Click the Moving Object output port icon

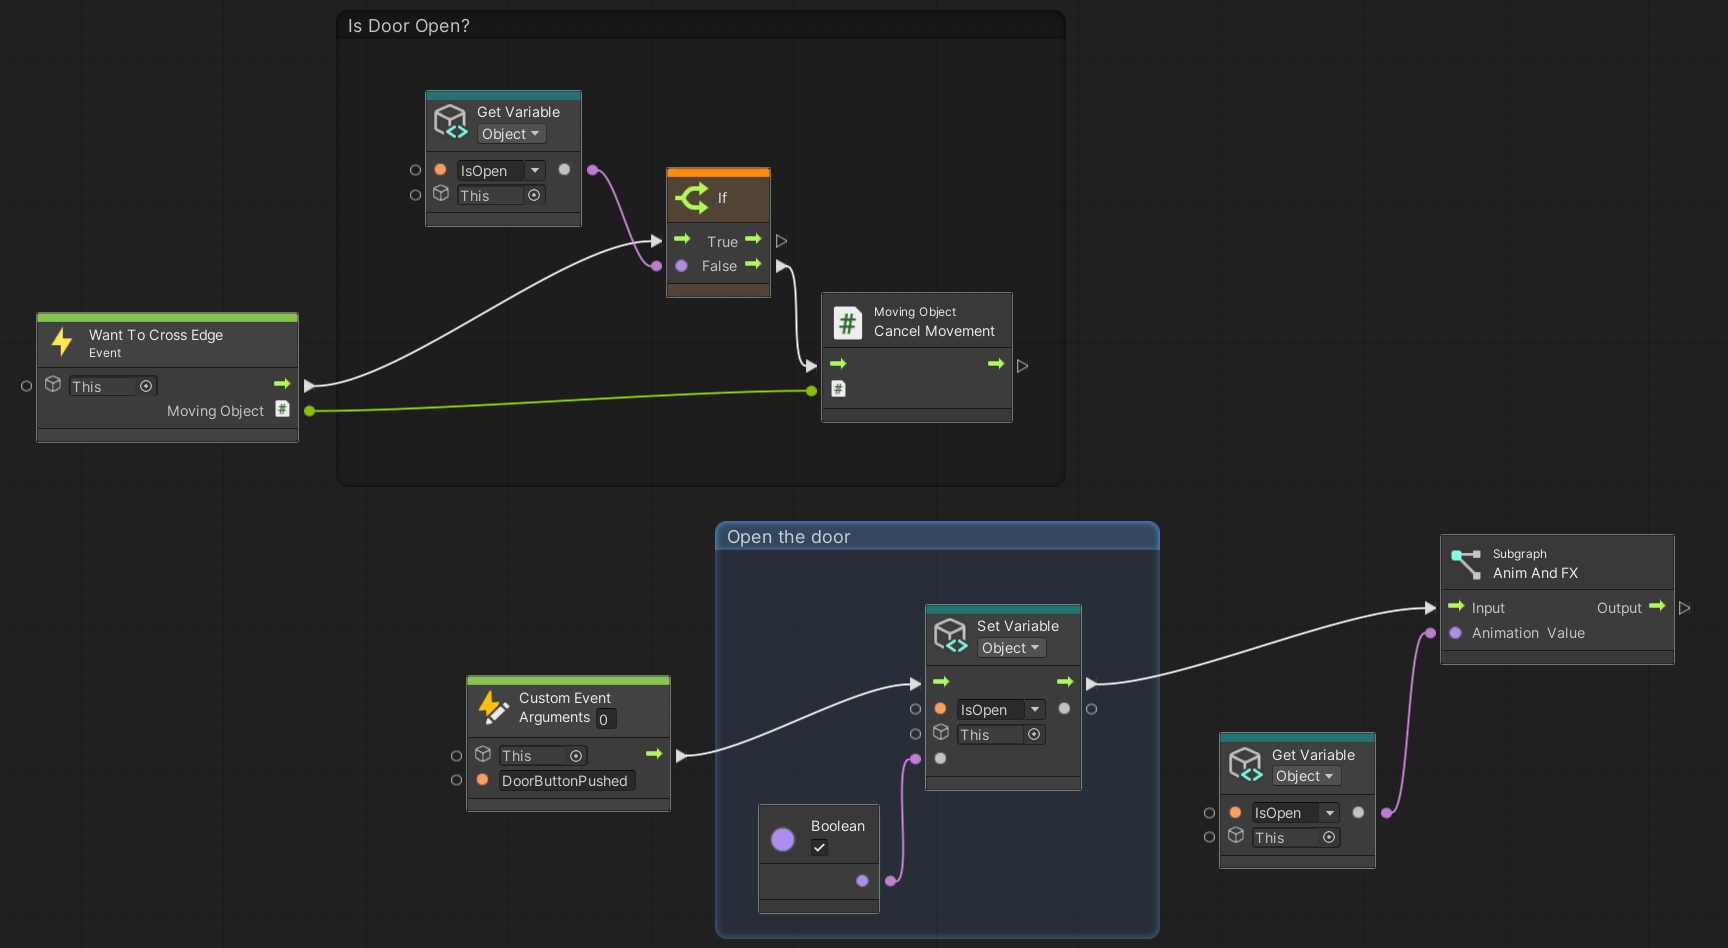point(283,409)
